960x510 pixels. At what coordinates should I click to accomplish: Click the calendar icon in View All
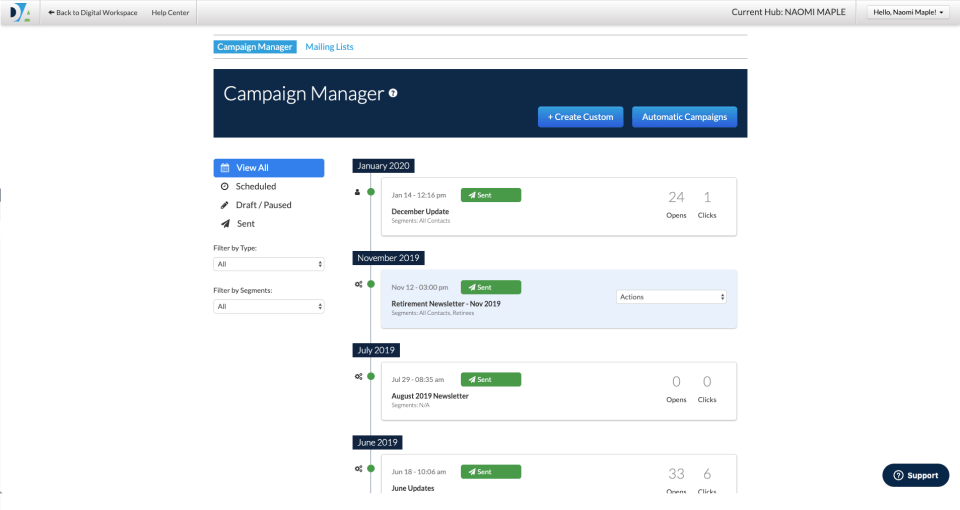[x=225, y=168]
